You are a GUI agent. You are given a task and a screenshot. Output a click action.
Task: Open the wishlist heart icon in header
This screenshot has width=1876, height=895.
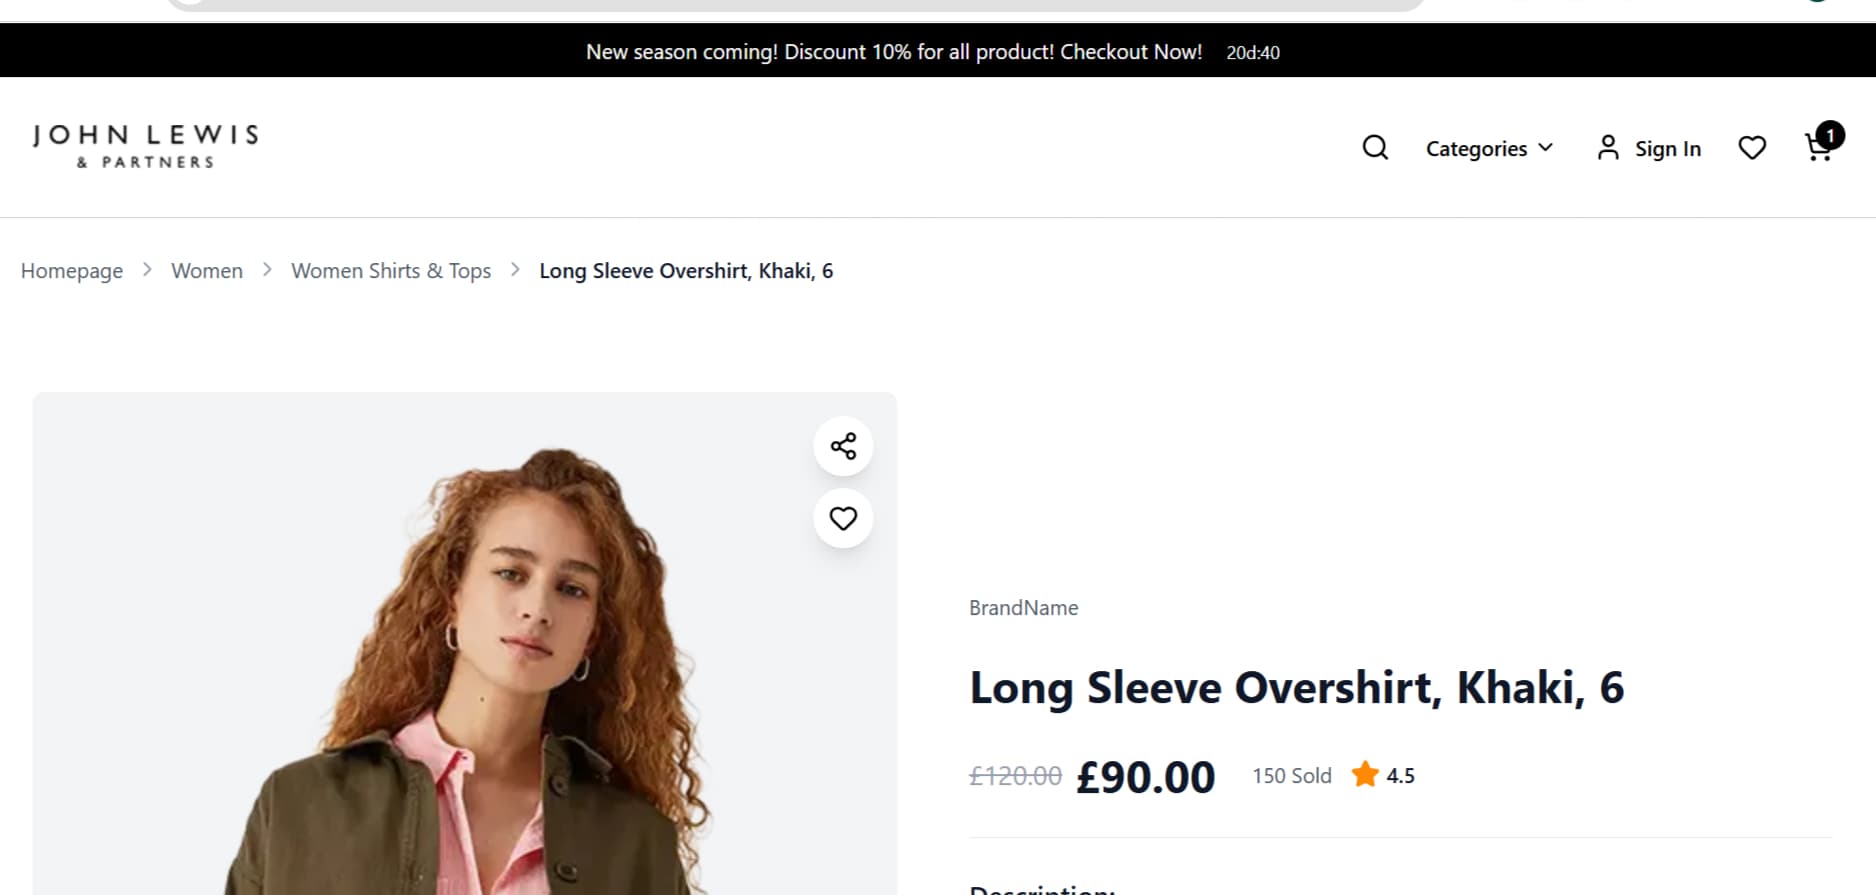(1752, 147)
